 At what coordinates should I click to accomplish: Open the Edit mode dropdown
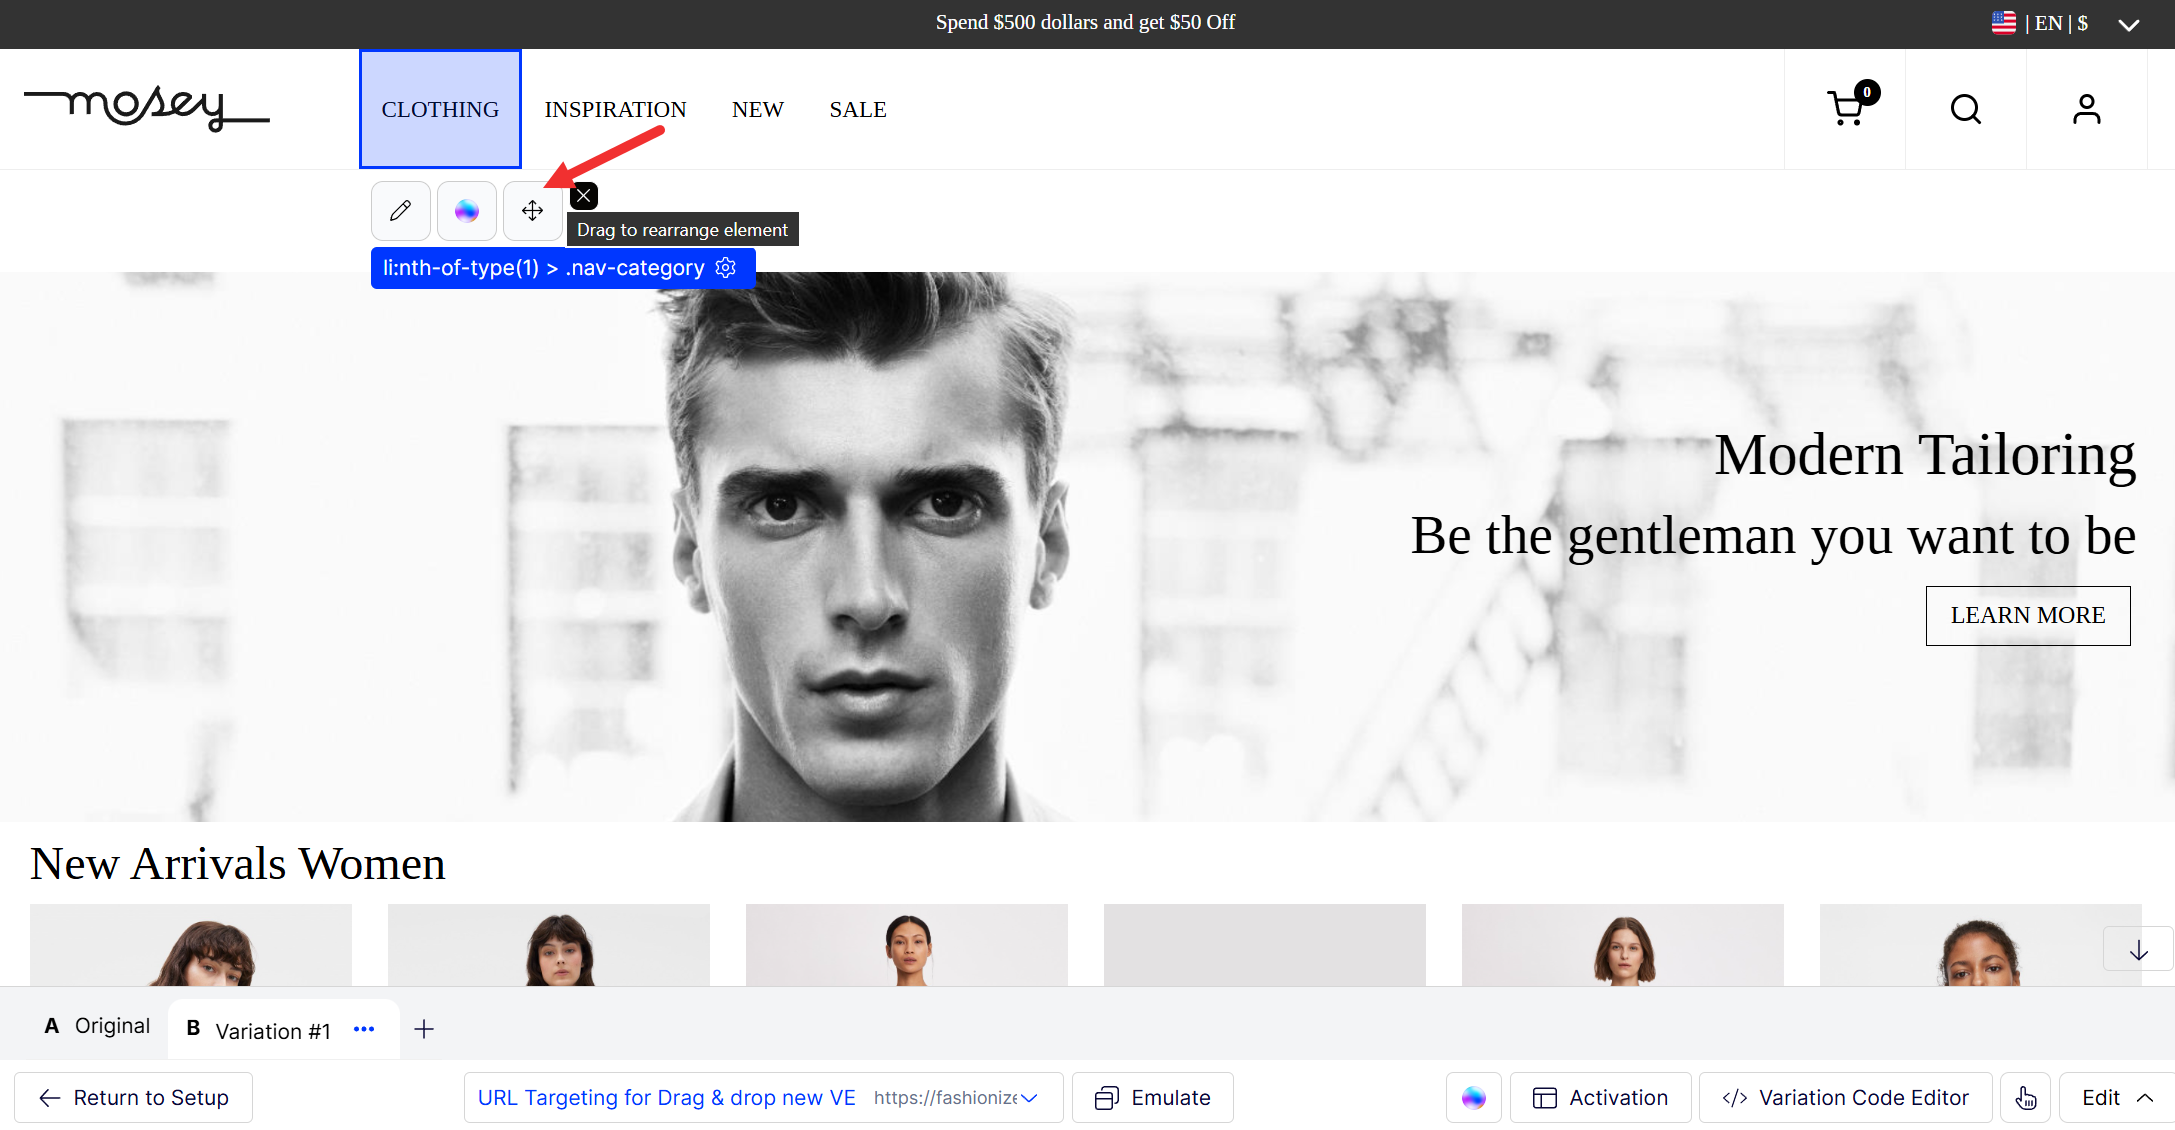point(2116,1098)
